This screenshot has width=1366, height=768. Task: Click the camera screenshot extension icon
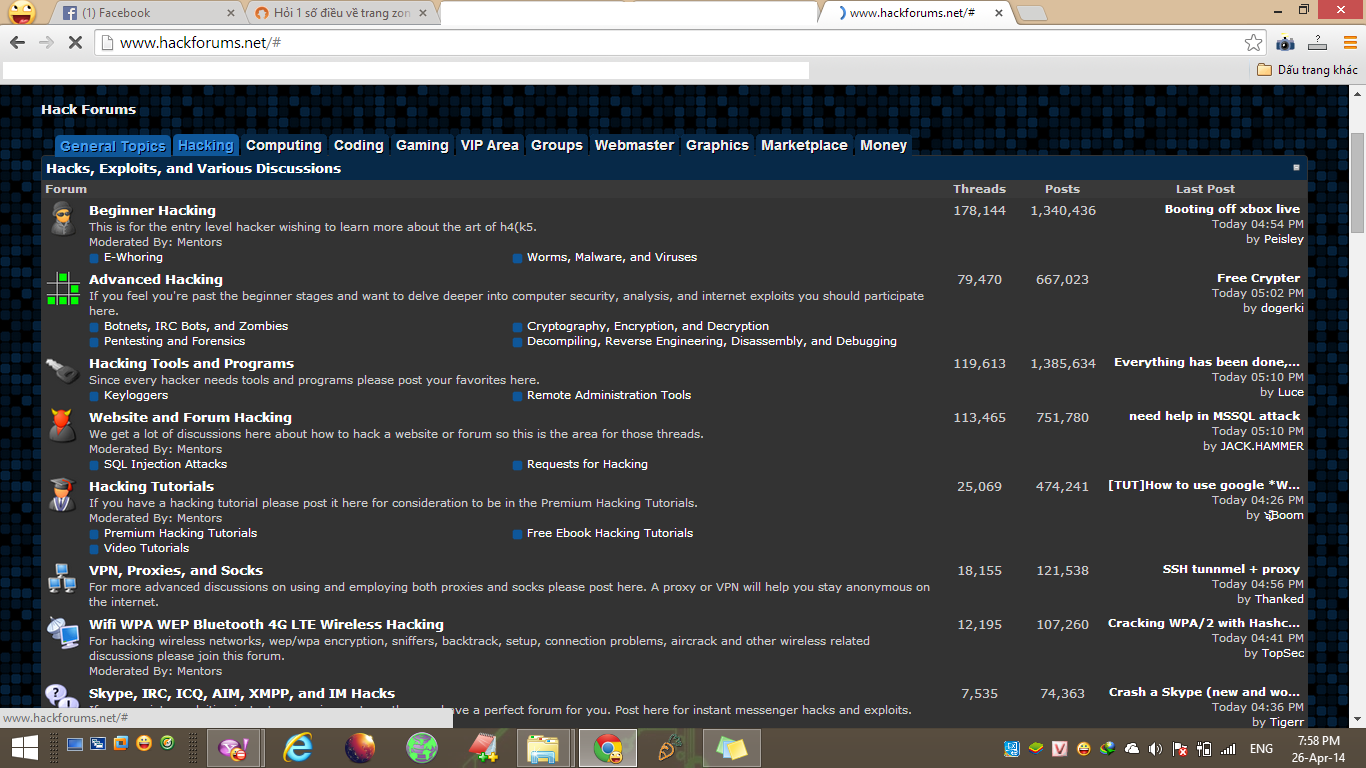tap(1285, 43)
